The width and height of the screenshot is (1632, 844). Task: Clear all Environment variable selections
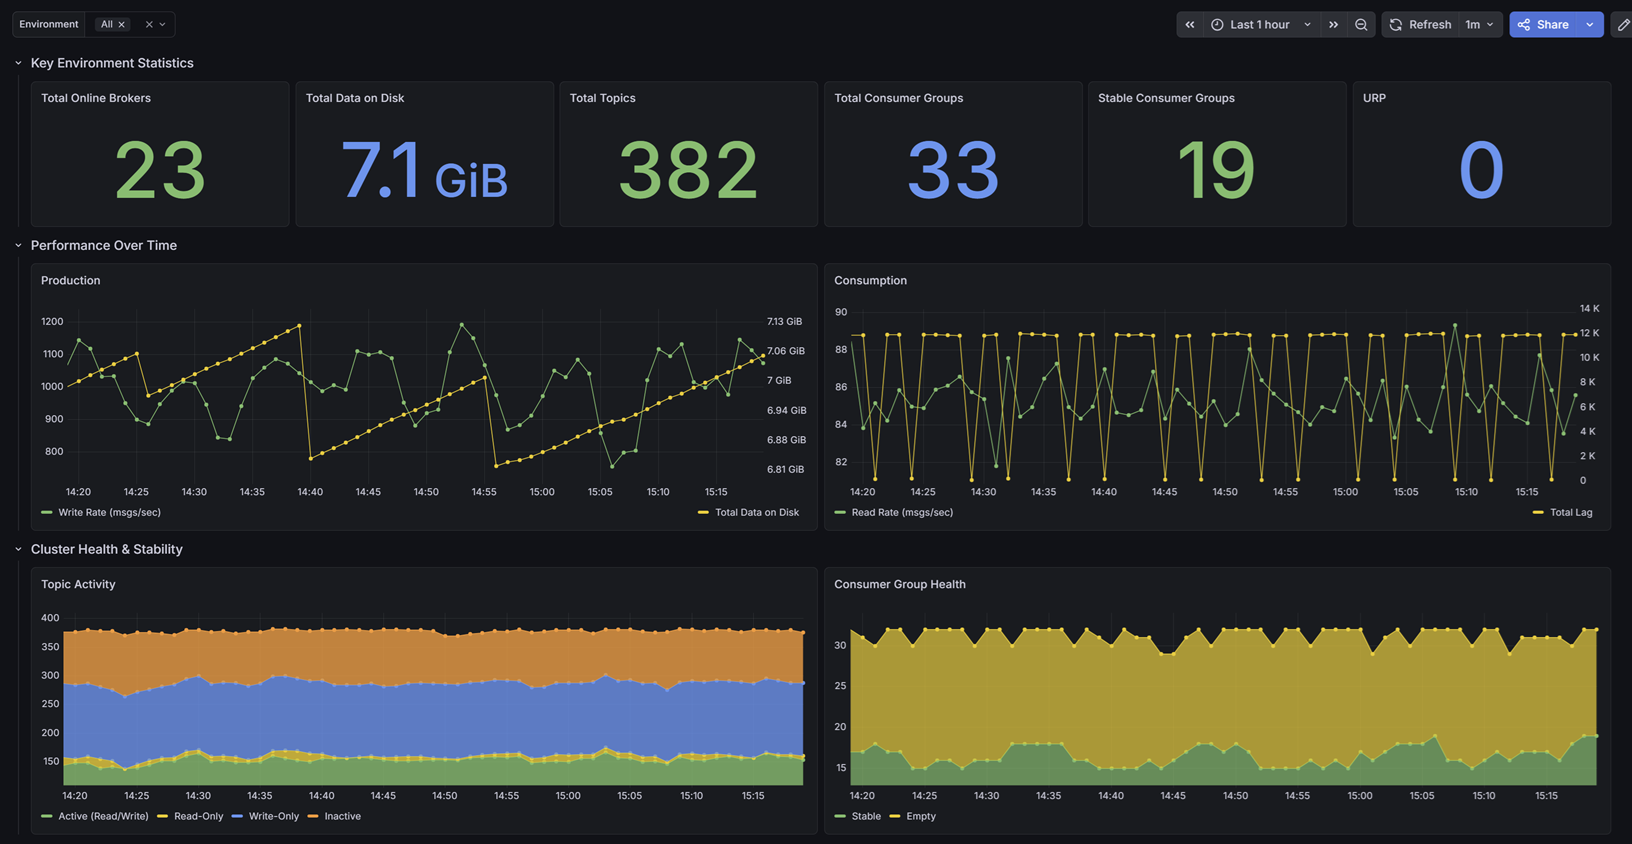(149, 24)
